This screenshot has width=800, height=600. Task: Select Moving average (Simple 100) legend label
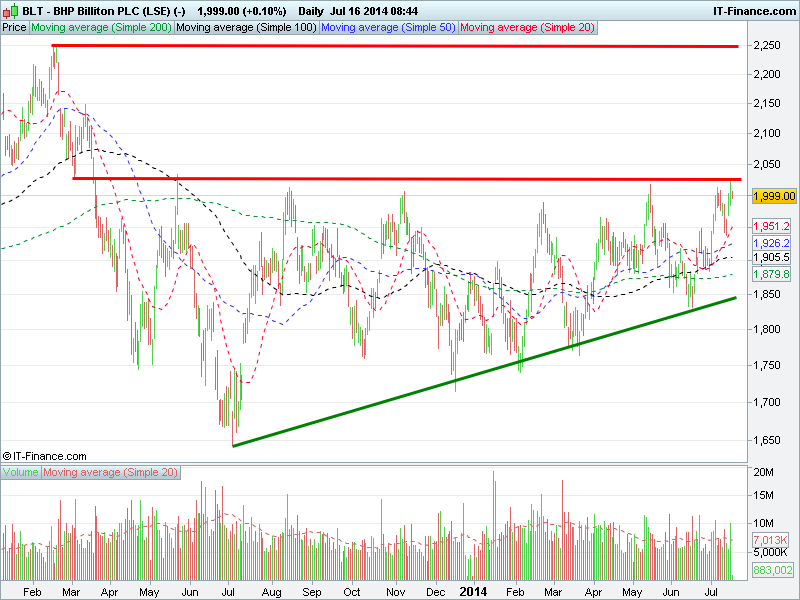point(246,28)
